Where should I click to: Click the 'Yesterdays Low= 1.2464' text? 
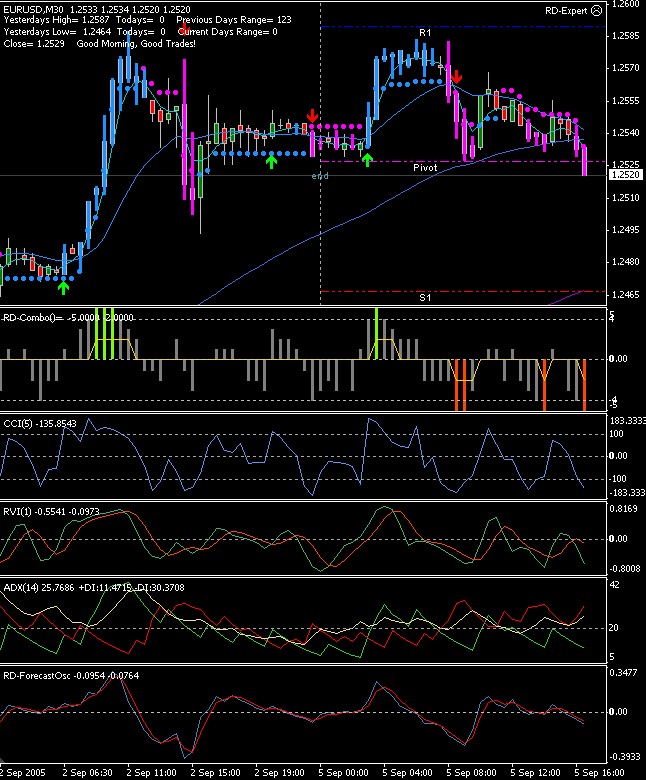pyautogui.click(x=57, y=32)
